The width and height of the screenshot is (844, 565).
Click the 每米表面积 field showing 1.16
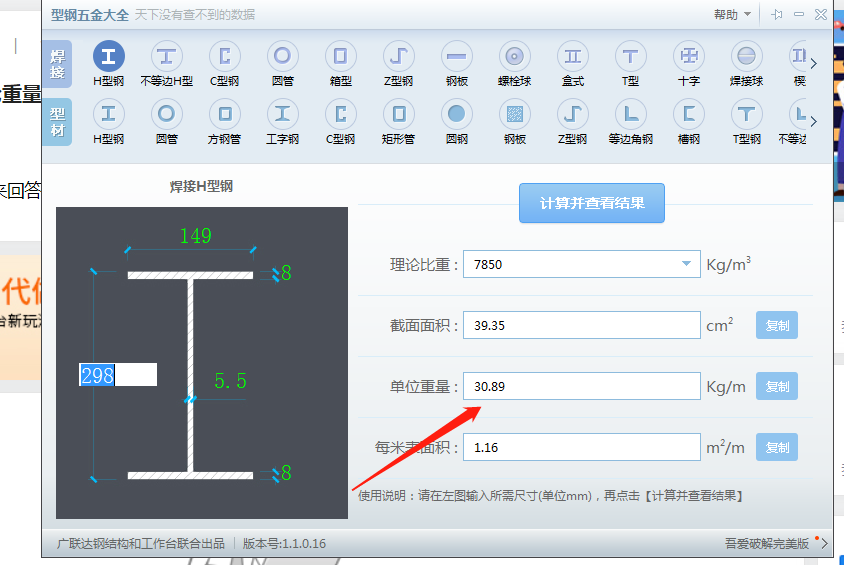click(582, 447)
